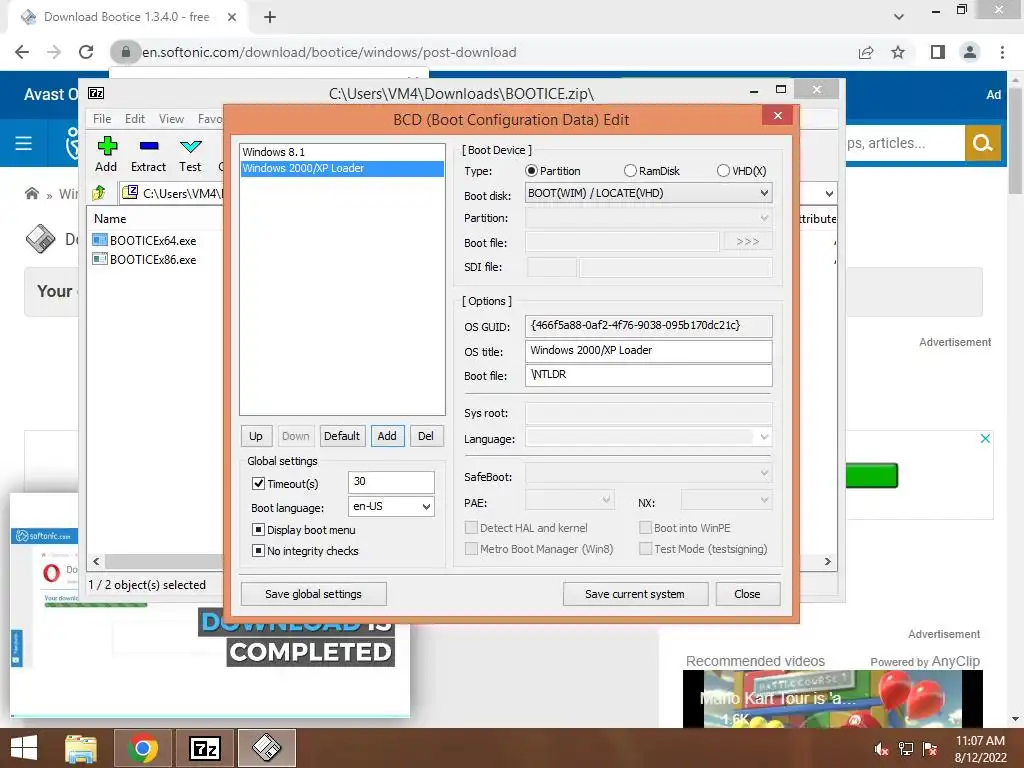
Task: Select RamDisk boot device type
Action: (630, 170)
